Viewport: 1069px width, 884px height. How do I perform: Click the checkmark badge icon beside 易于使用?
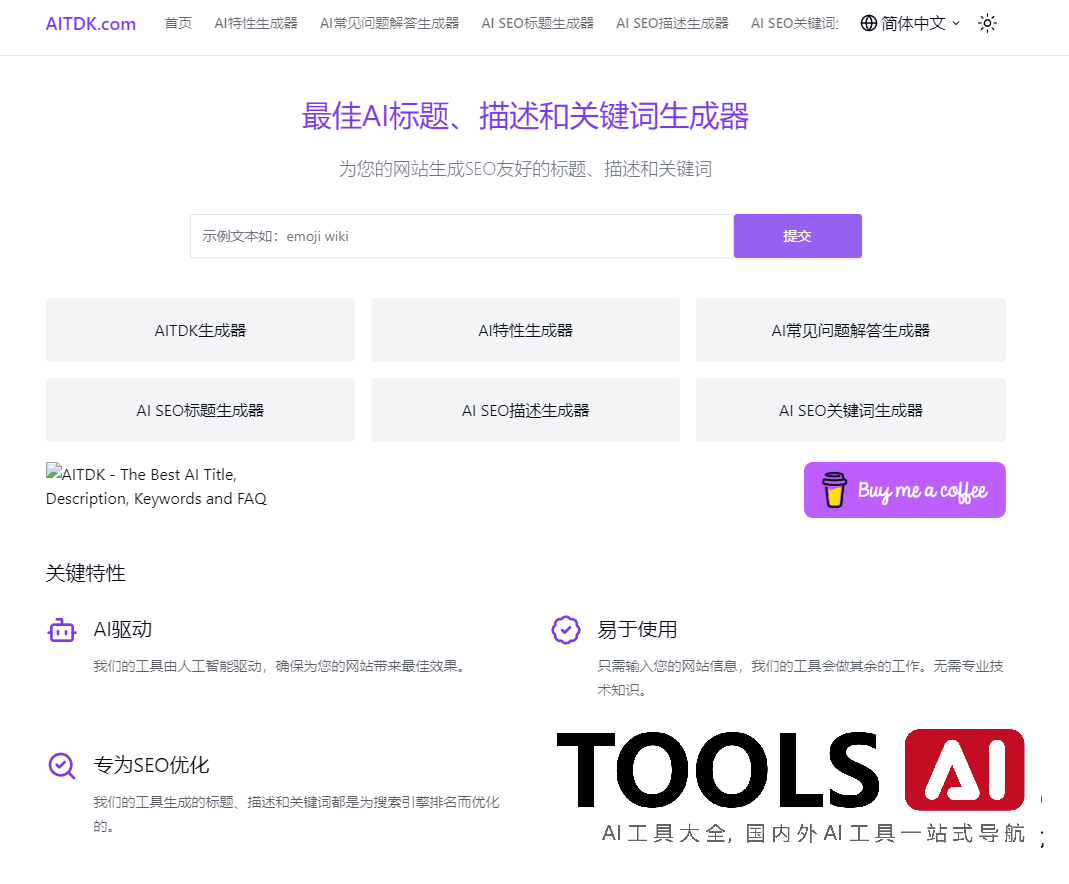point(566,630)
